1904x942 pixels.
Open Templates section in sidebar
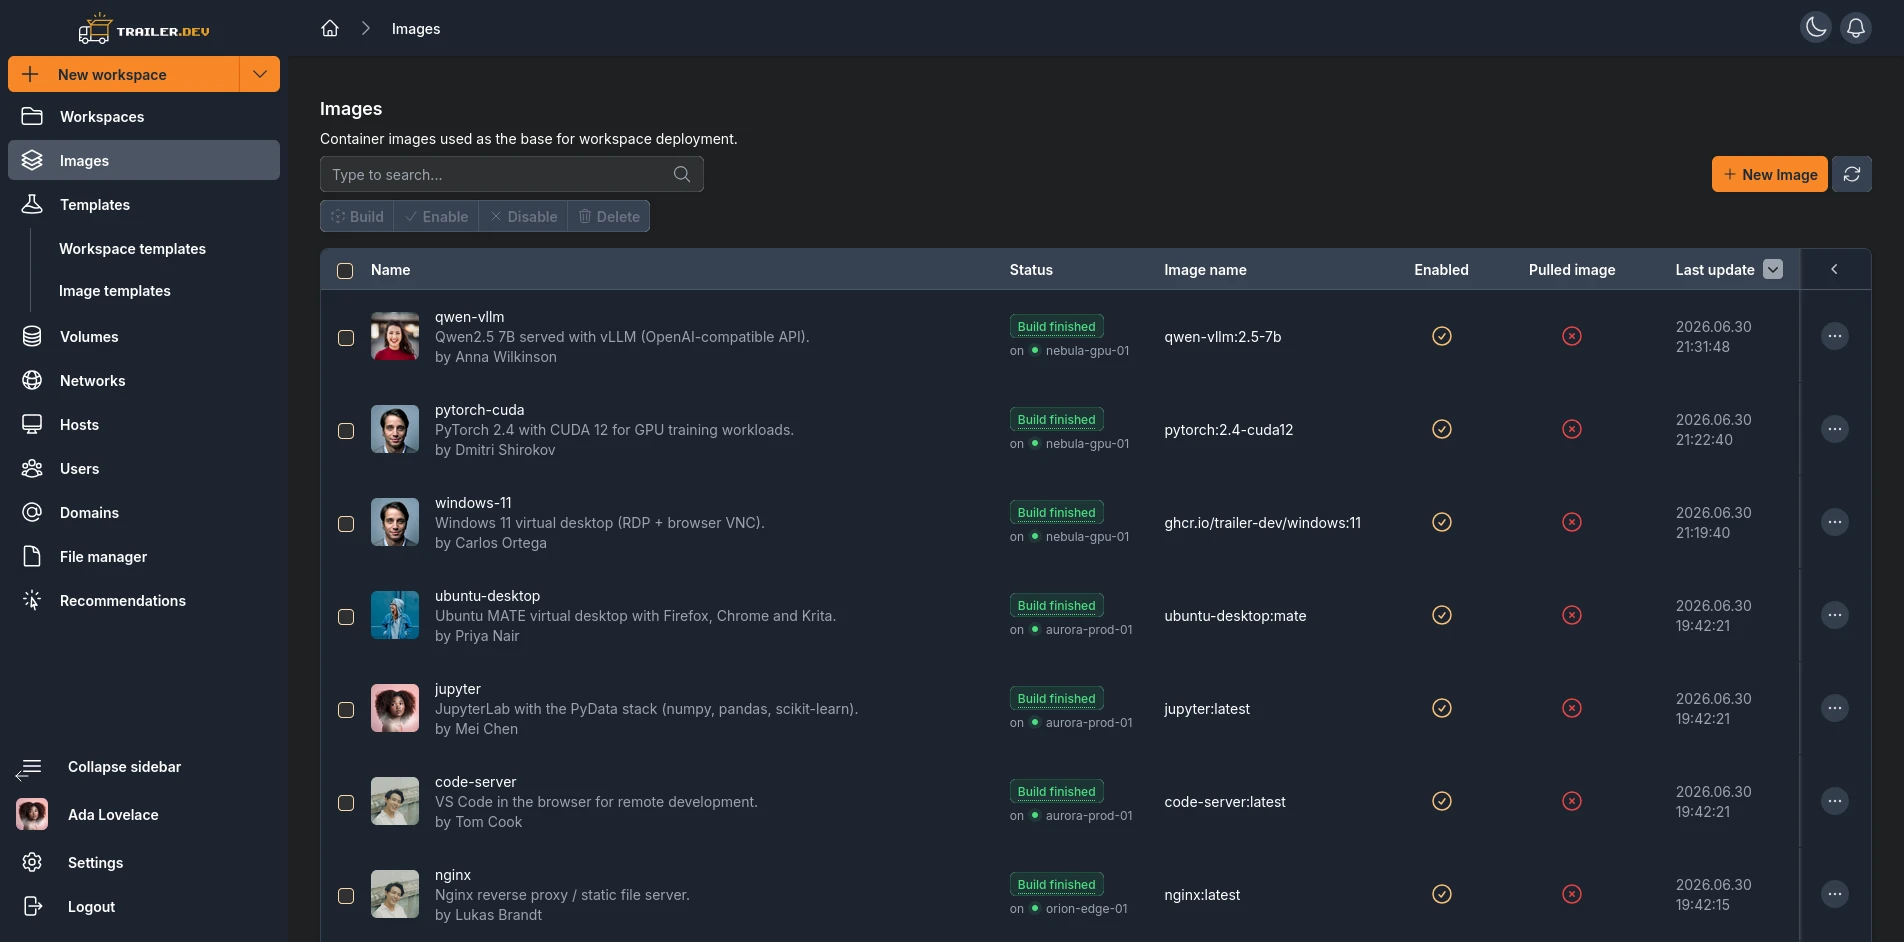click(x=144, y=204)
